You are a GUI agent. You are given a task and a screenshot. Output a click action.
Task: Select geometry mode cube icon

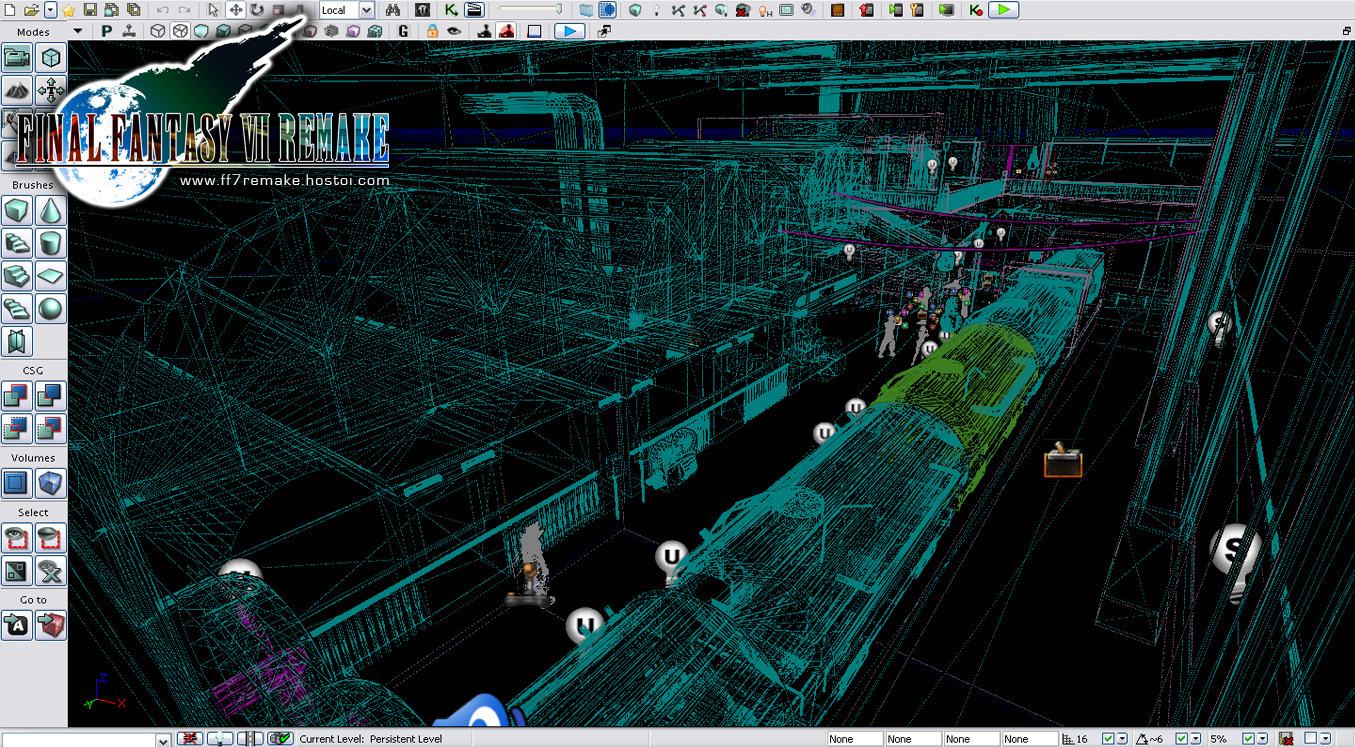(51, 59)
